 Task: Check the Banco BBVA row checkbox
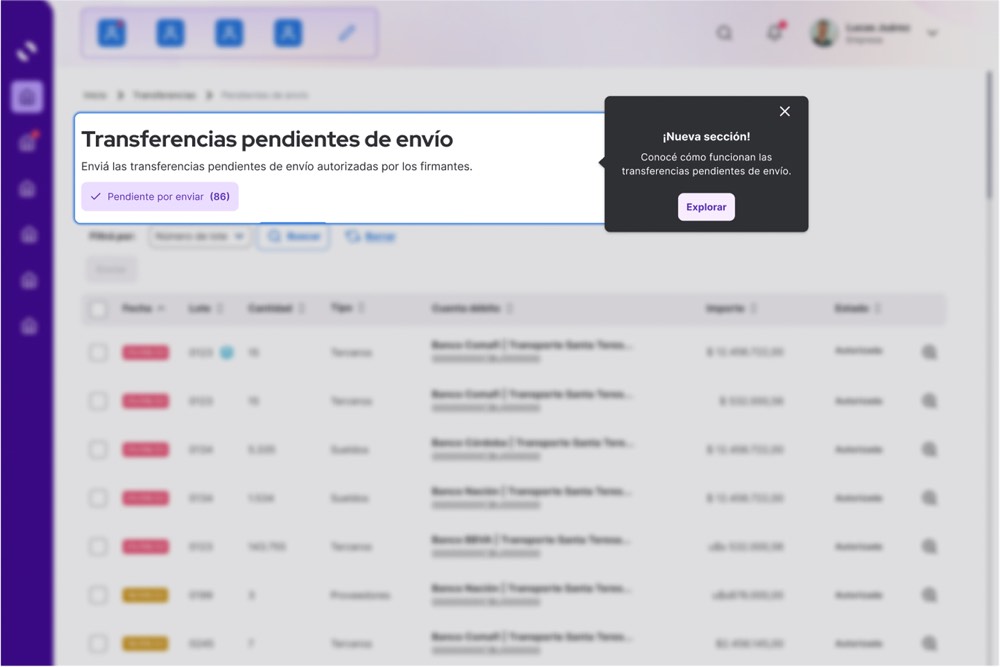(x=98, y=546)
